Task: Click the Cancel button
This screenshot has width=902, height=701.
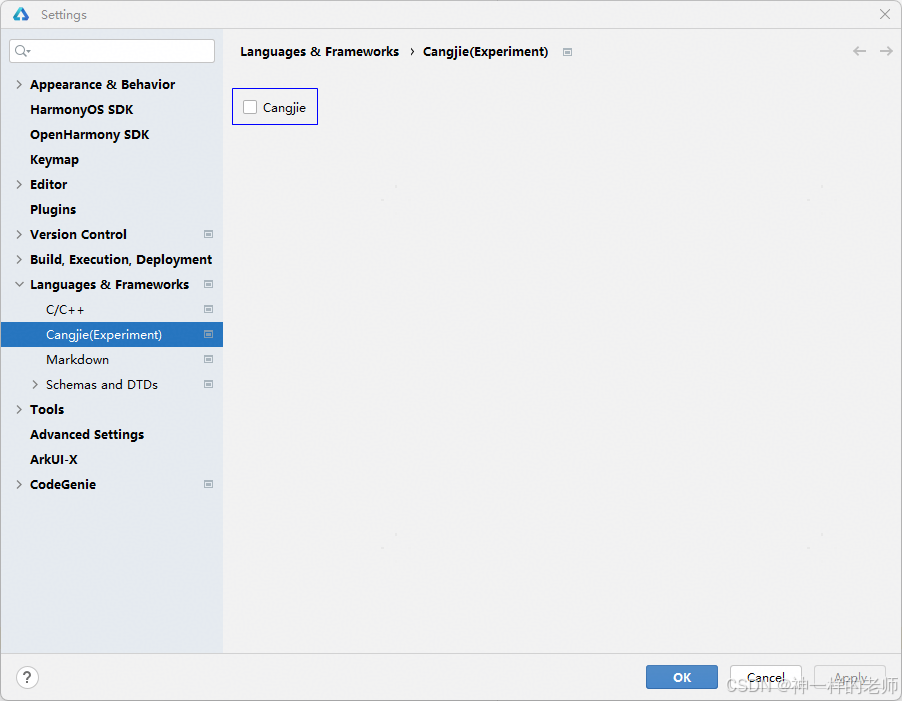Action: pyautogui.click(x=766, y=677)
